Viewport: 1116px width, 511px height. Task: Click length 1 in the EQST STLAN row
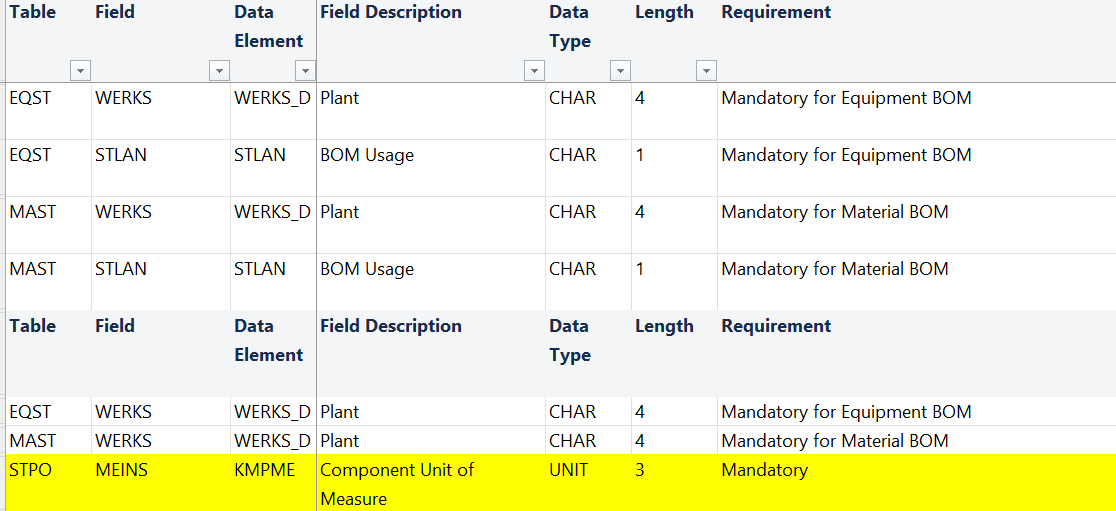coord(640,155)
